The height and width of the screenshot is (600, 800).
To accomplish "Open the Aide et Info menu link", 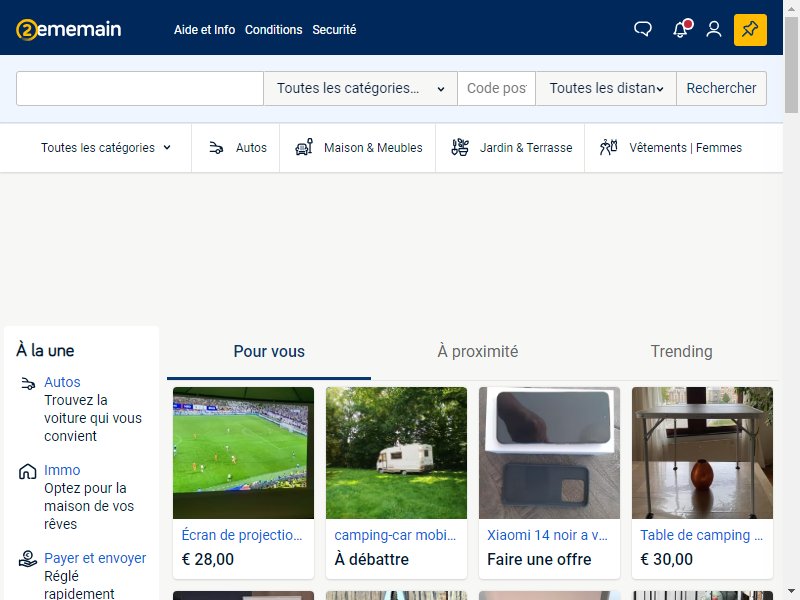I will [x=204, y=30].
